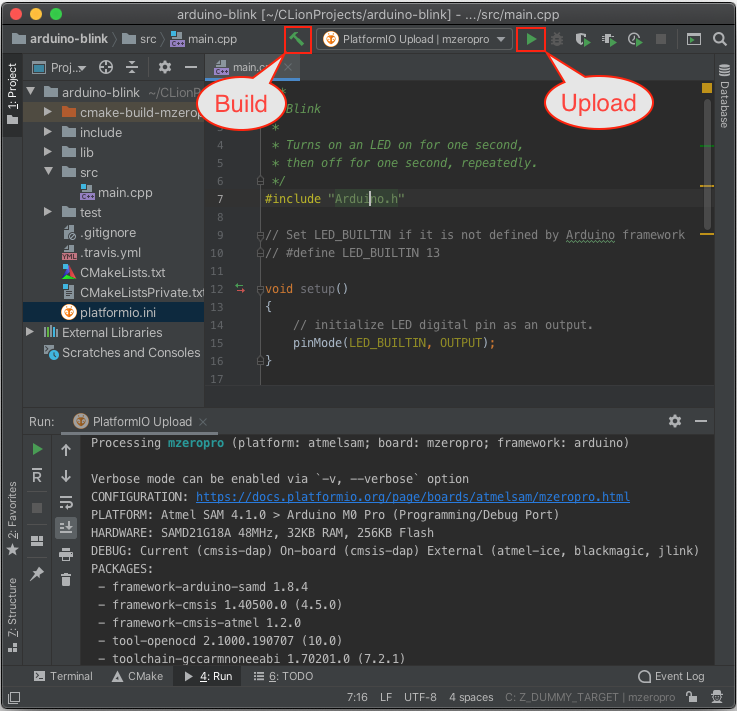Click the yellow inspection status square
The height and width of the screenshot is (711, 737).
[x=706, y=88]
